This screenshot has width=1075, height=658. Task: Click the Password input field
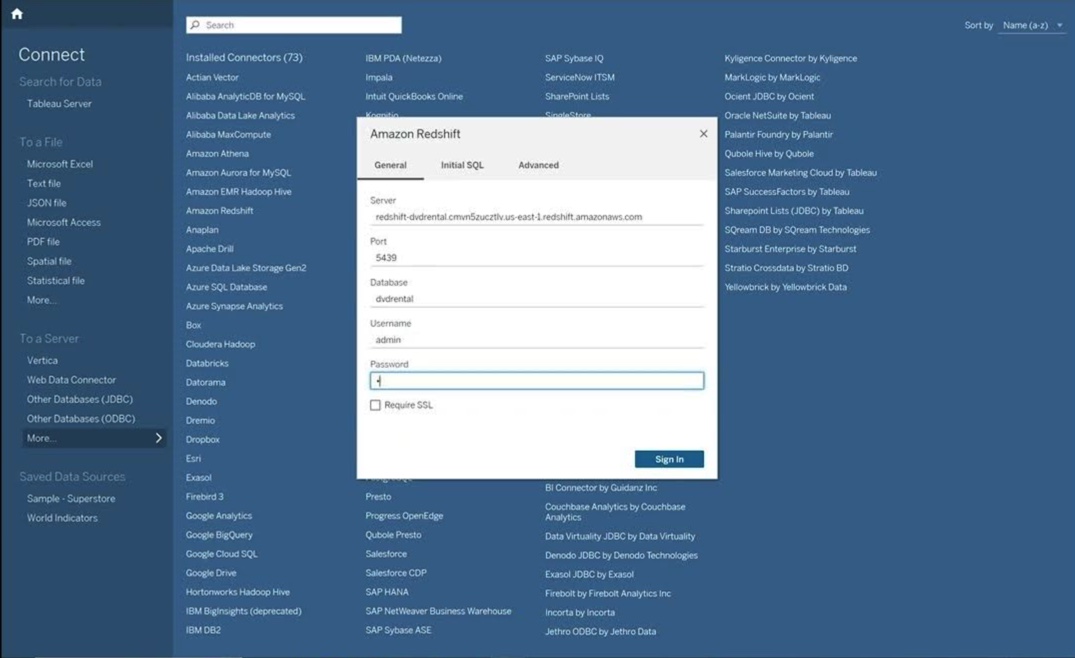pos(537,381)
